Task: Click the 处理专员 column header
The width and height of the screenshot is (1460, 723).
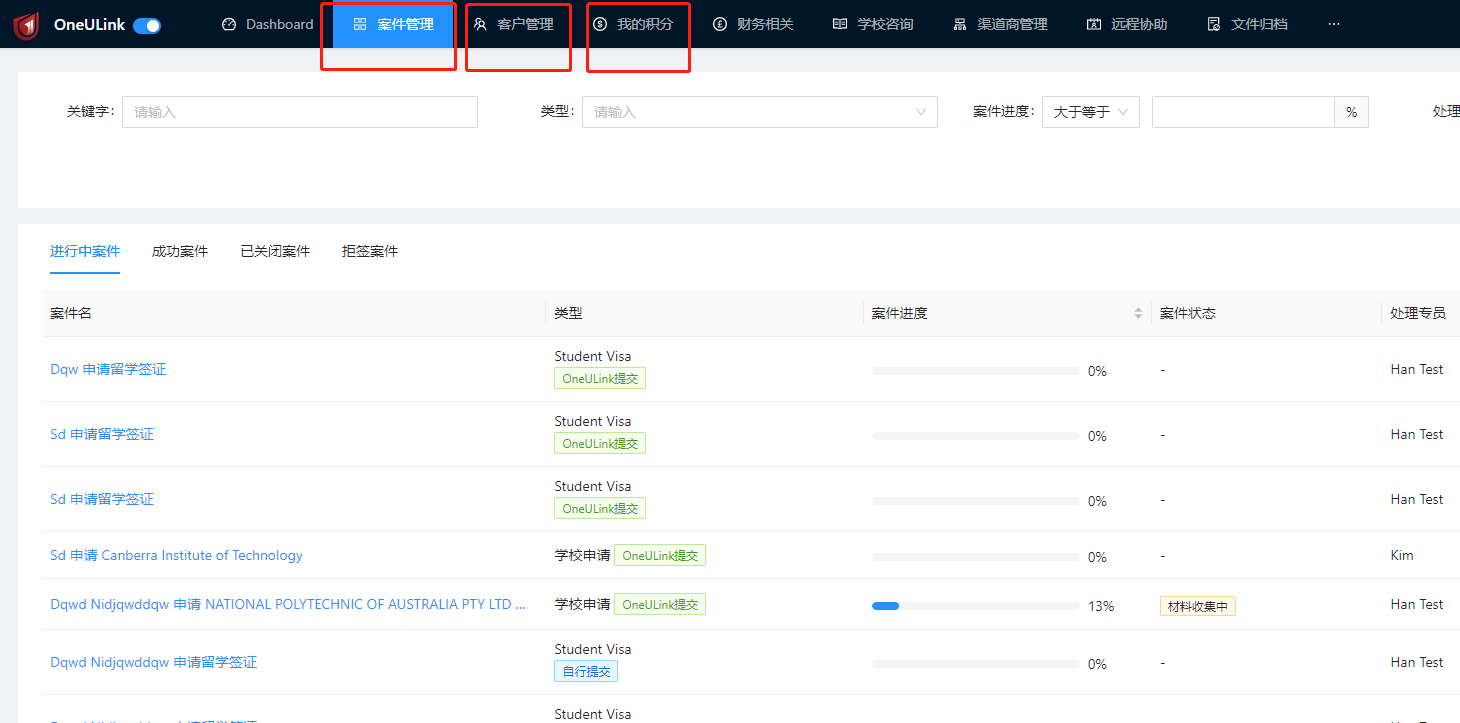Action: tap(1418, 313)
